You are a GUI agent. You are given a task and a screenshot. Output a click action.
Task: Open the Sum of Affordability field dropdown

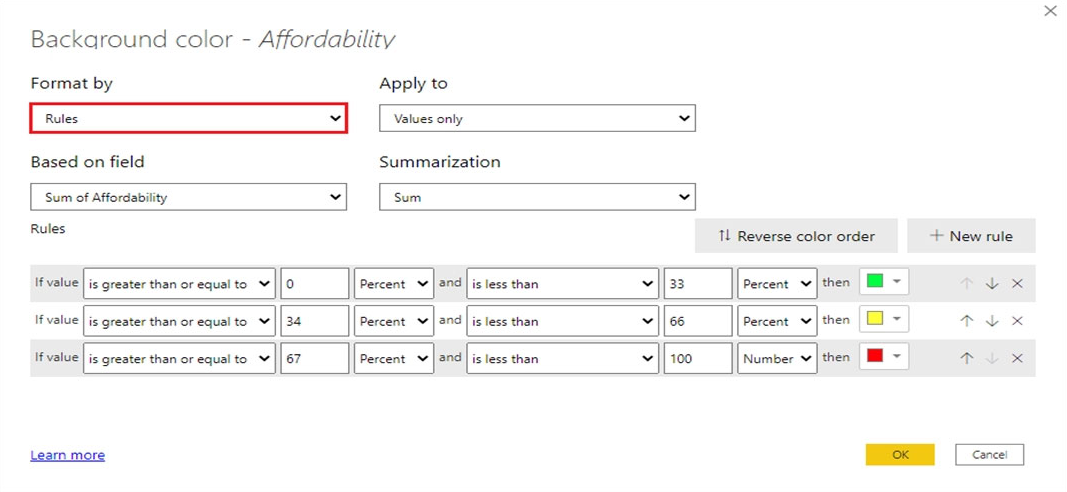[189, 197]
